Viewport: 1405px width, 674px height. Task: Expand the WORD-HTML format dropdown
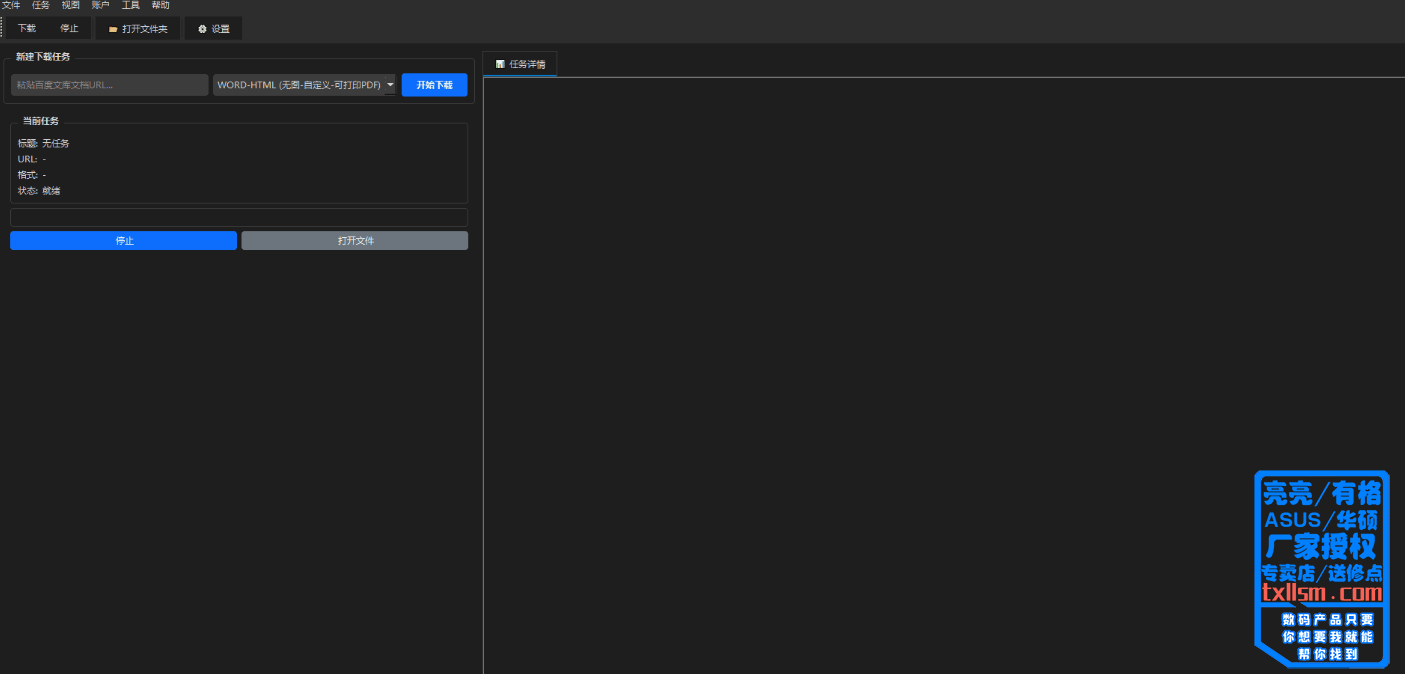point(298,85)
